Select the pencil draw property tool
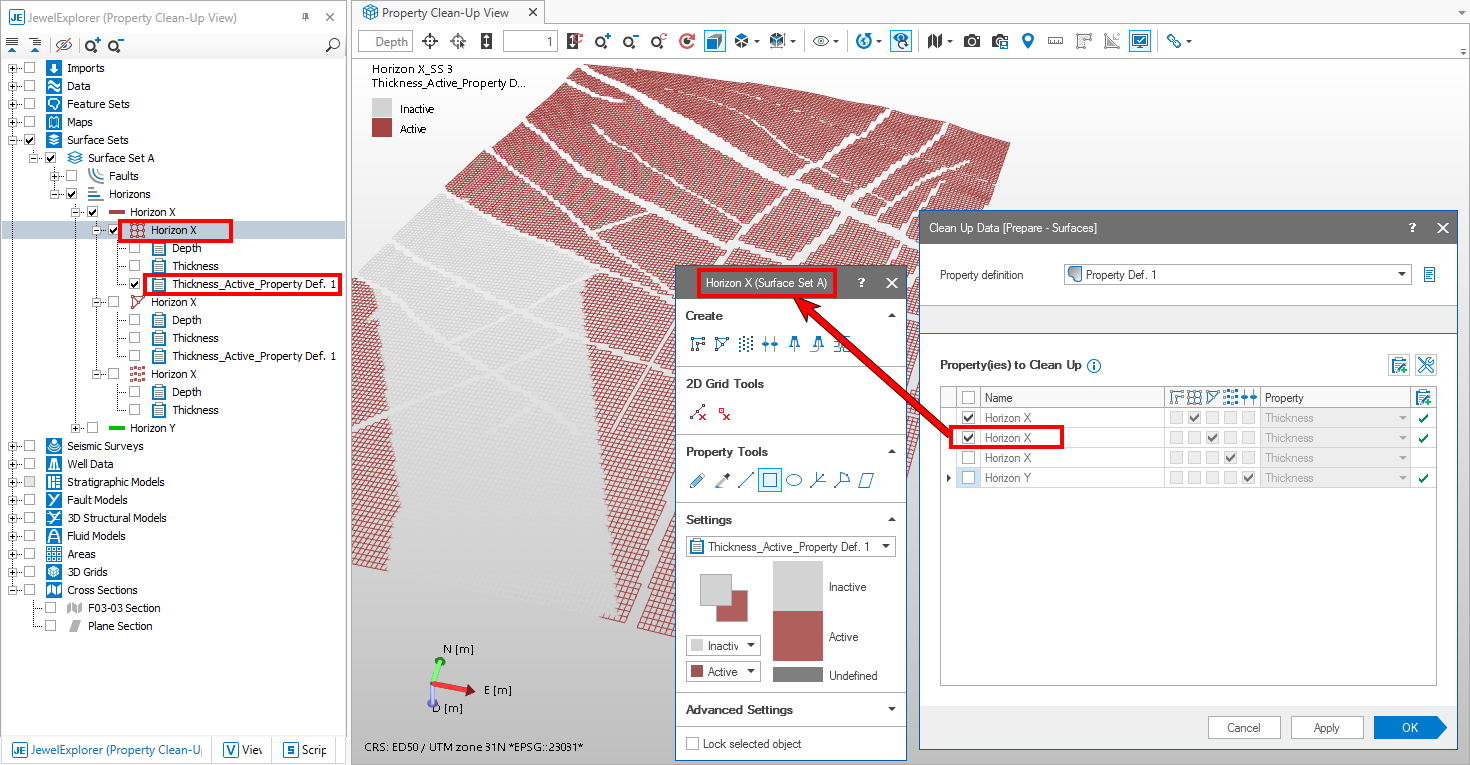 (697, 481)
